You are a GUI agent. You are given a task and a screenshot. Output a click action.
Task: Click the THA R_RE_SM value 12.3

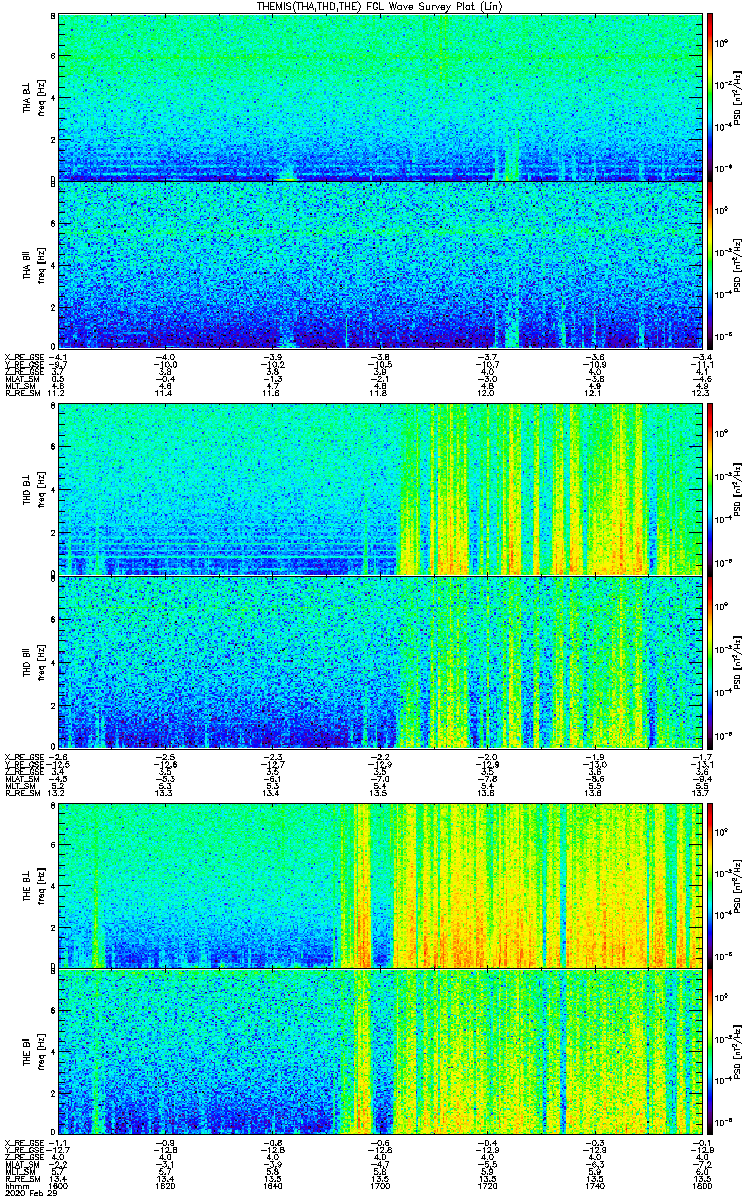coord(701,394)
